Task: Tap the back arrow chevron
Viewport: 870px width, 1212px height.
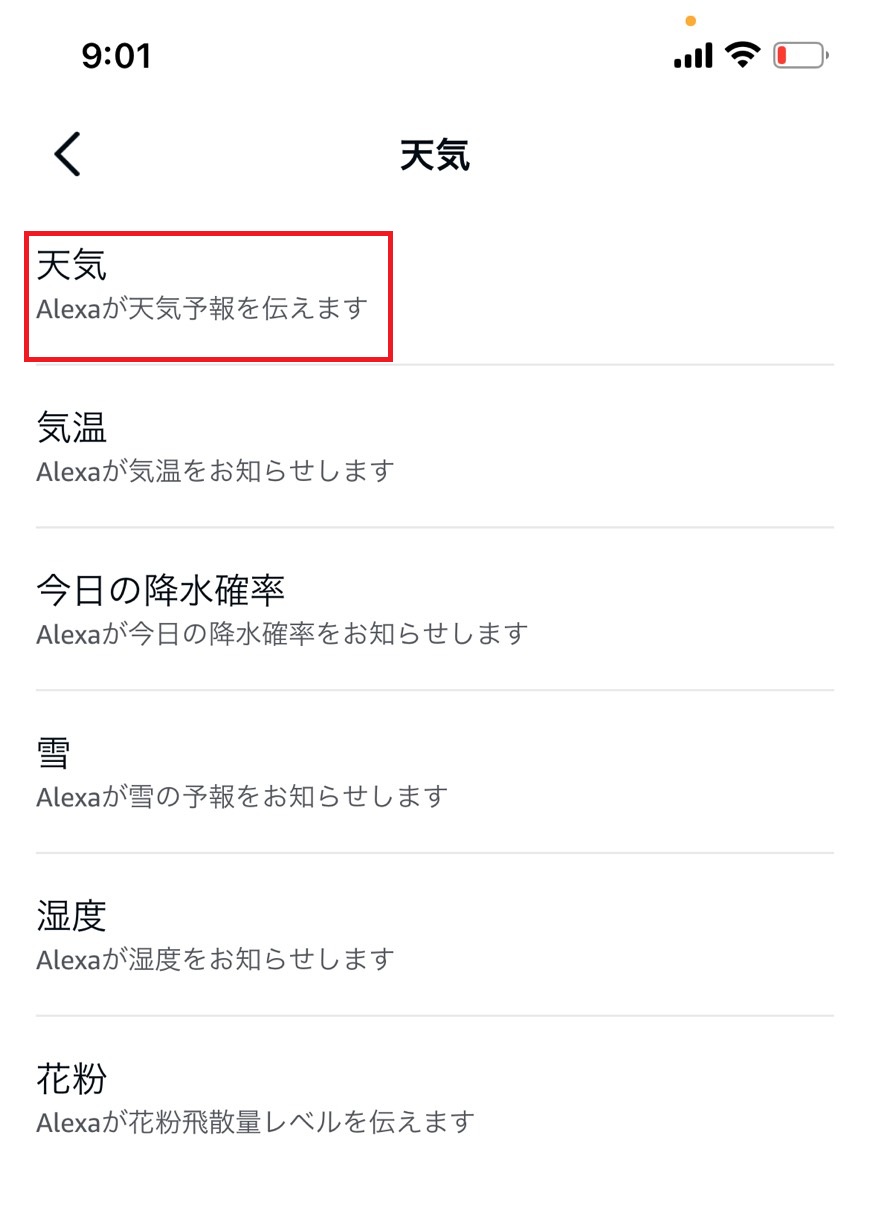Action: [67, 155]
